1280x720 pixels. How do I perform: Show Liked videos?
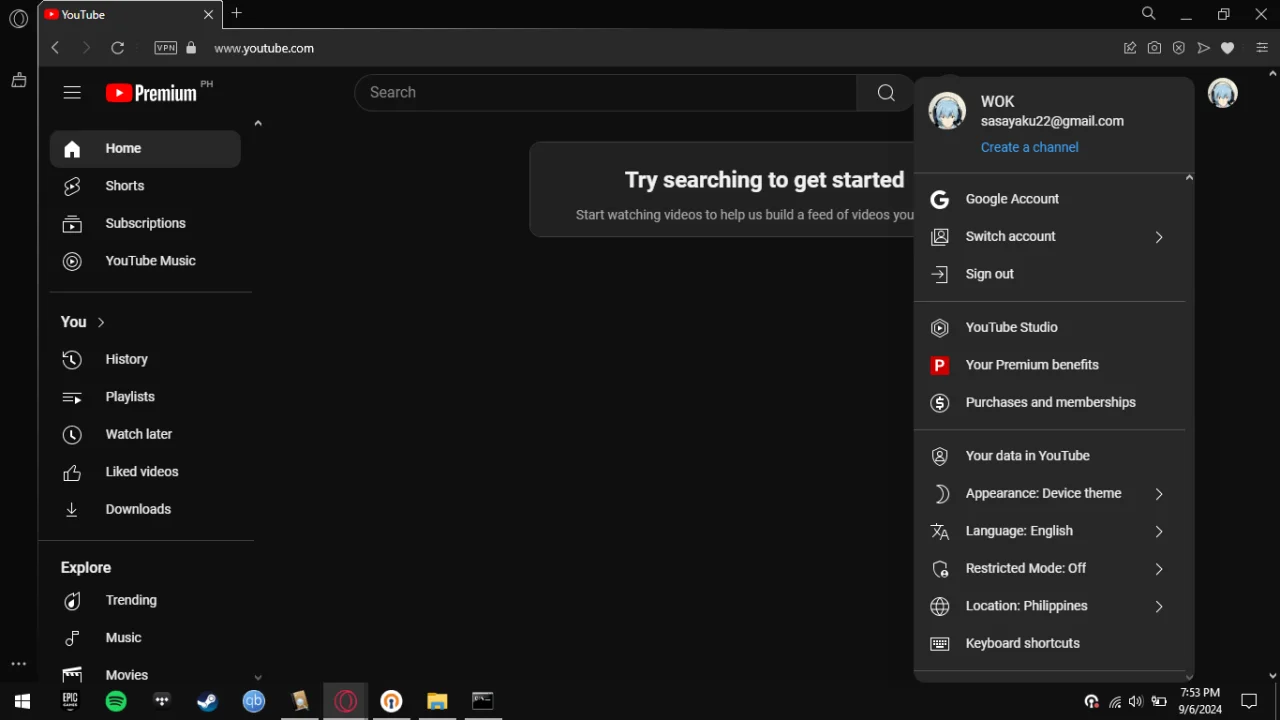pos(145,472)
